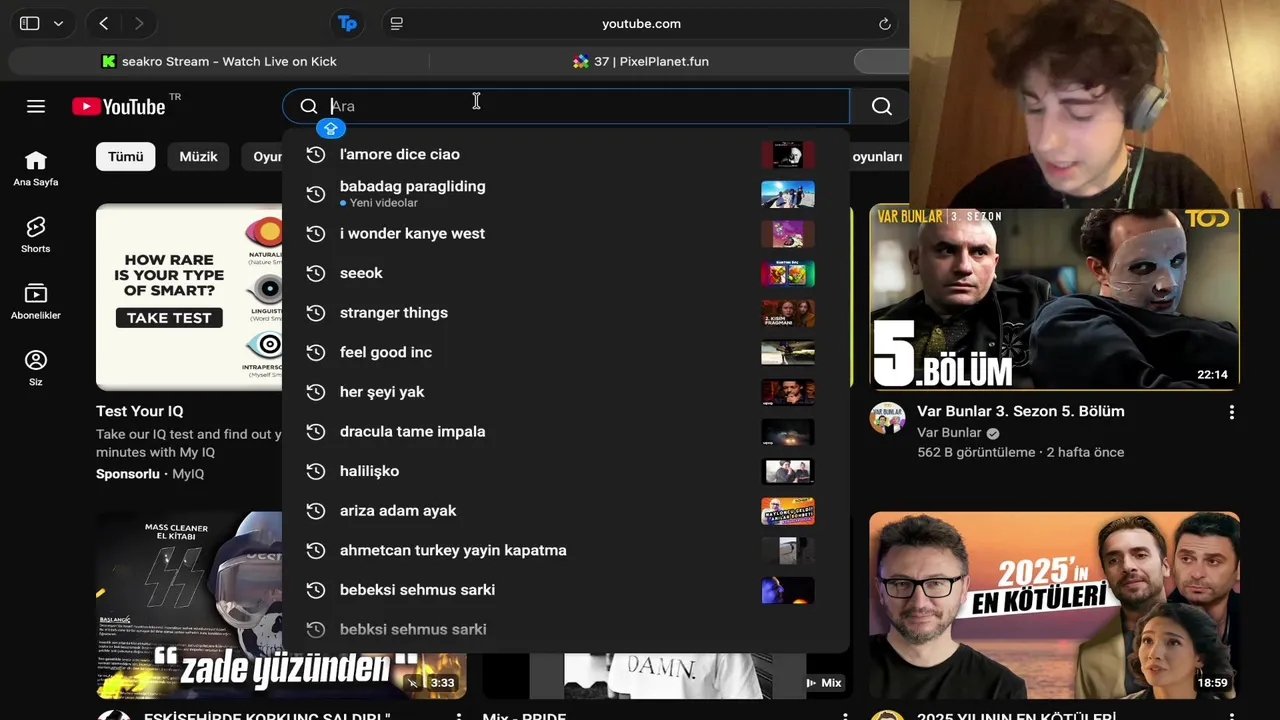Play the Var Bunlar 5. Bölüm video thumbnail
This screenshot has width=1280, height=720.
point(1054,297)
